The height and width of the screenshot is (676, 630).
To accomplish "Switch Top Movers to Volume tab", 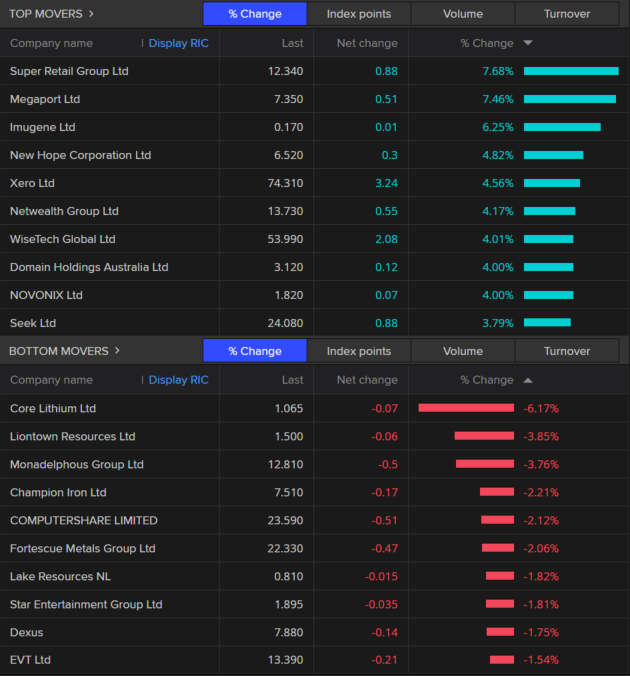I will (x=463, y=14).
